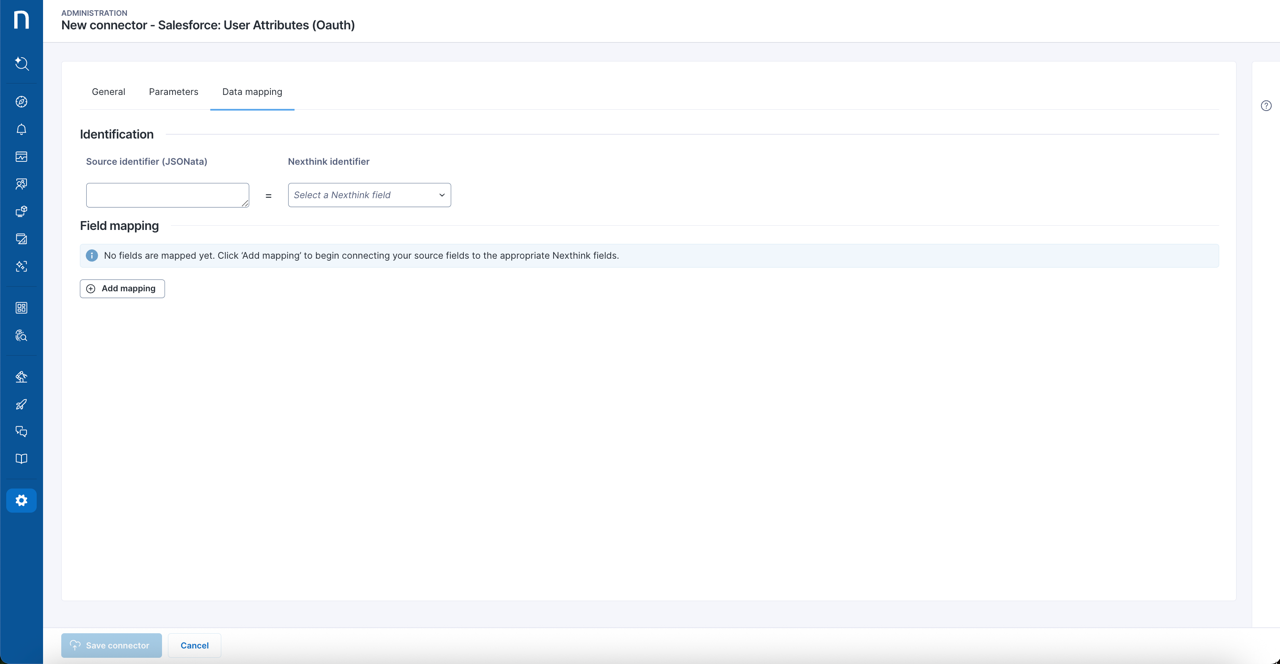Click the resize handle of the Source identifier box
Viewport: 1280px width, 664px height.
tap(245, 203)
